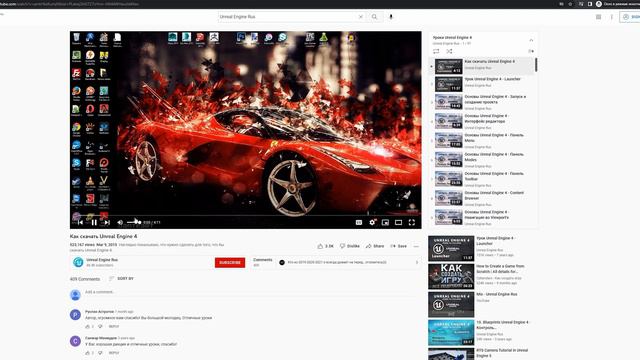Click the save playlist icon in playlist header
This screenshot has width=640, height=360.
[x=531, y=51]
